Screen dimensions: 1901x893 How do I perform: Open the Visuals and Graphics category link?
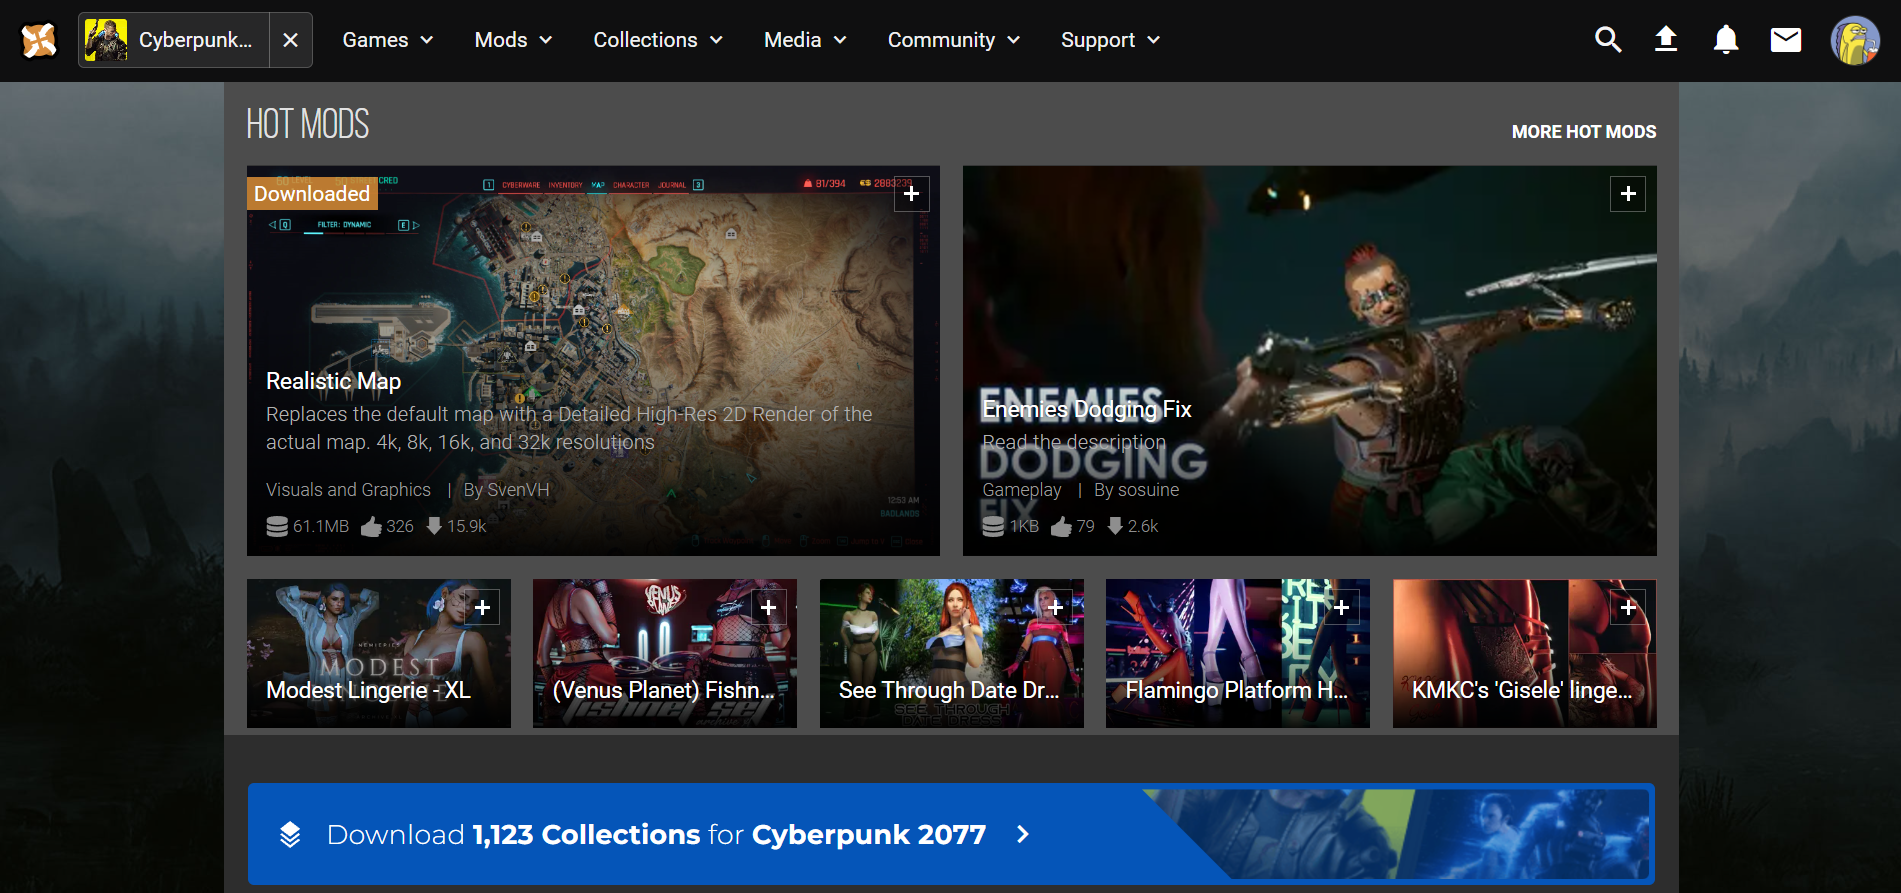click(348, 490)
